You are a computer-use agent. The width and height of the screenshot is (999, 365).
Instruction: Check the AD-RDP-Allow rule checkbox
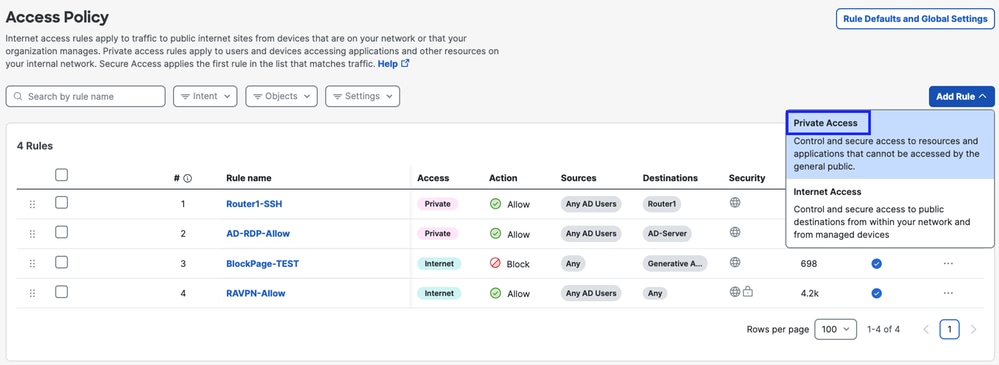point(61,232)
